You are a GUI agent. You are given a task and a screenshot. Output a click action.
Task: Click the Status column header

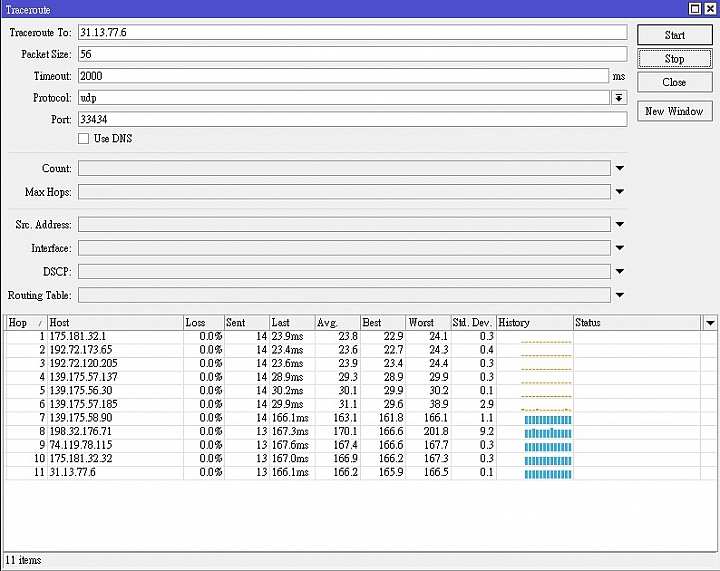[637, 323]
